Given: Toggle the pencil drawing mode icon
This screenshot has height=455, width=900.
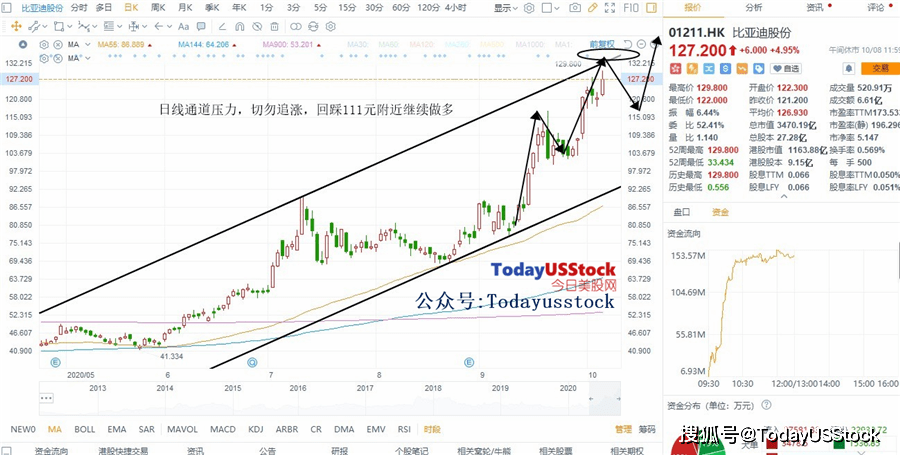Looking at the screenshot, I should click(592, 8).
